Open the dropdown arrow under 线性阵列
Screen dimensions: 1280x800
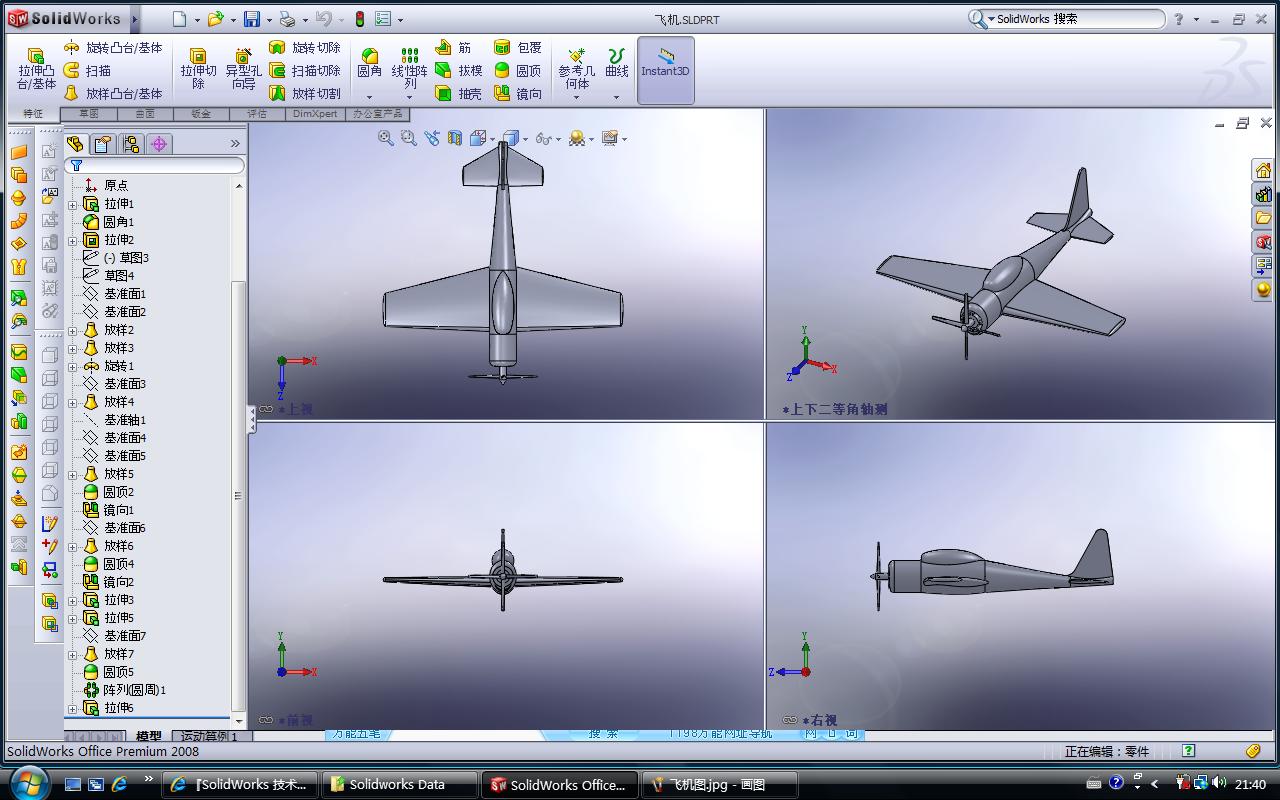[x=409, y=97]
